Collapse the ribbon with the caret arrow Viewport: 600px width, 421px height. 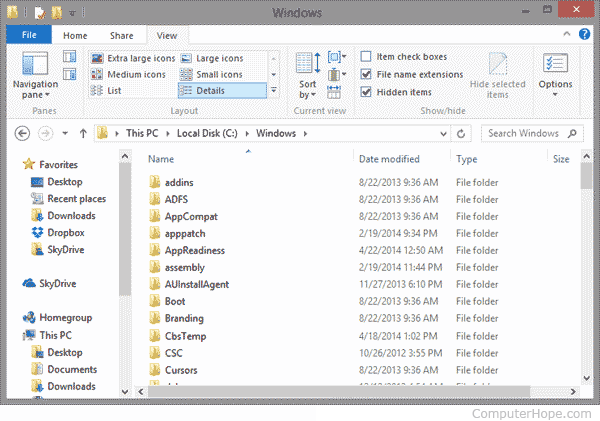point(567,34)
